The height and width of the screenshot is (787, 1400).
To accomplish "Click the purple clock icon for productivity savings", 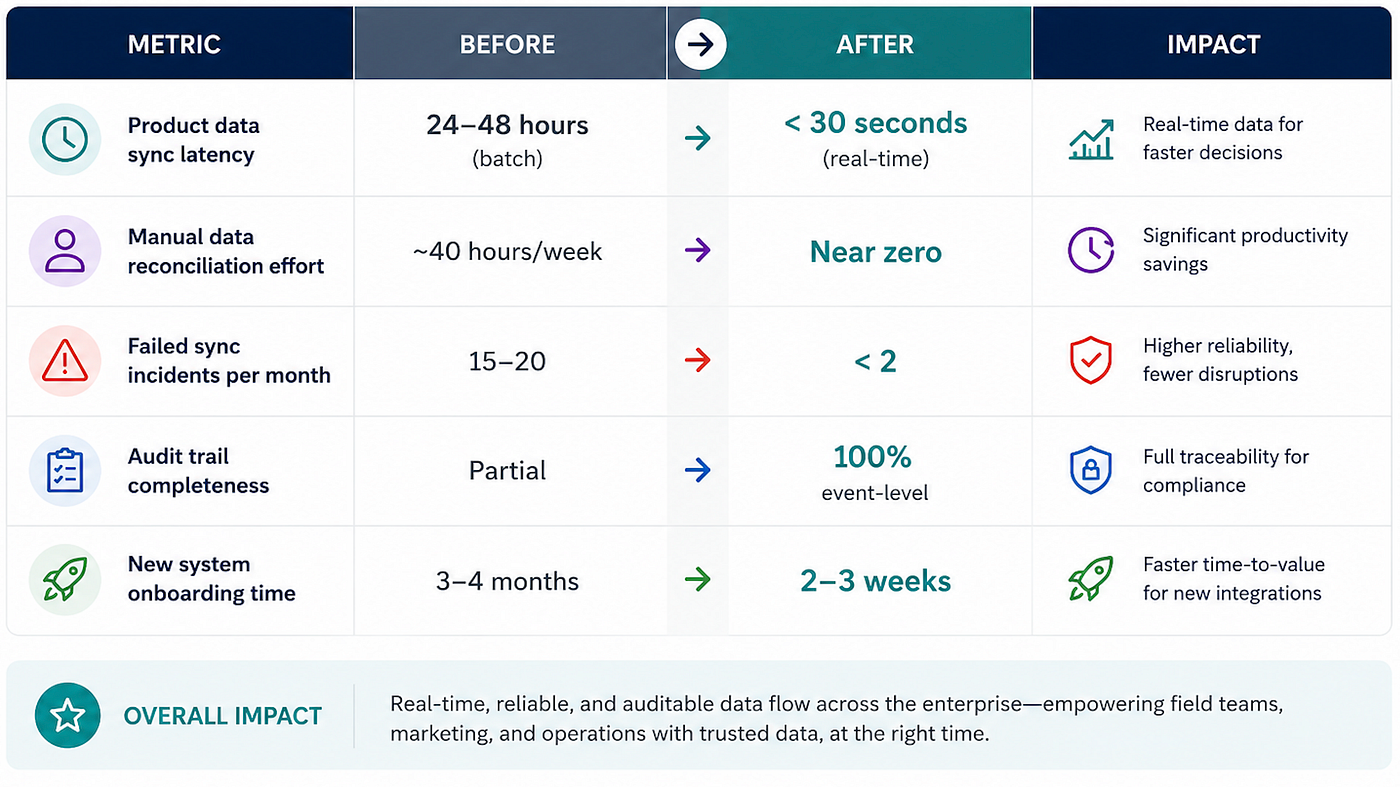I will pos(1091,250).
